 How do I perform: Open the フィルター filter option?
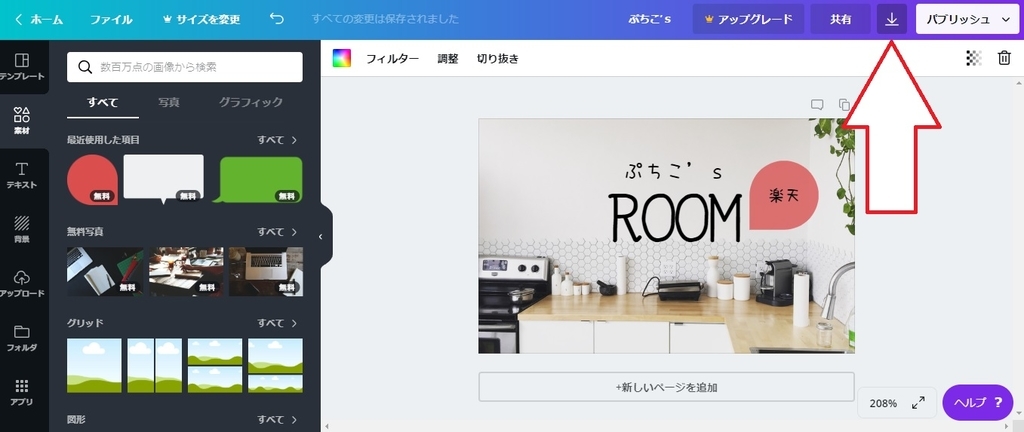pyautogui.click(x=392, y=59)
